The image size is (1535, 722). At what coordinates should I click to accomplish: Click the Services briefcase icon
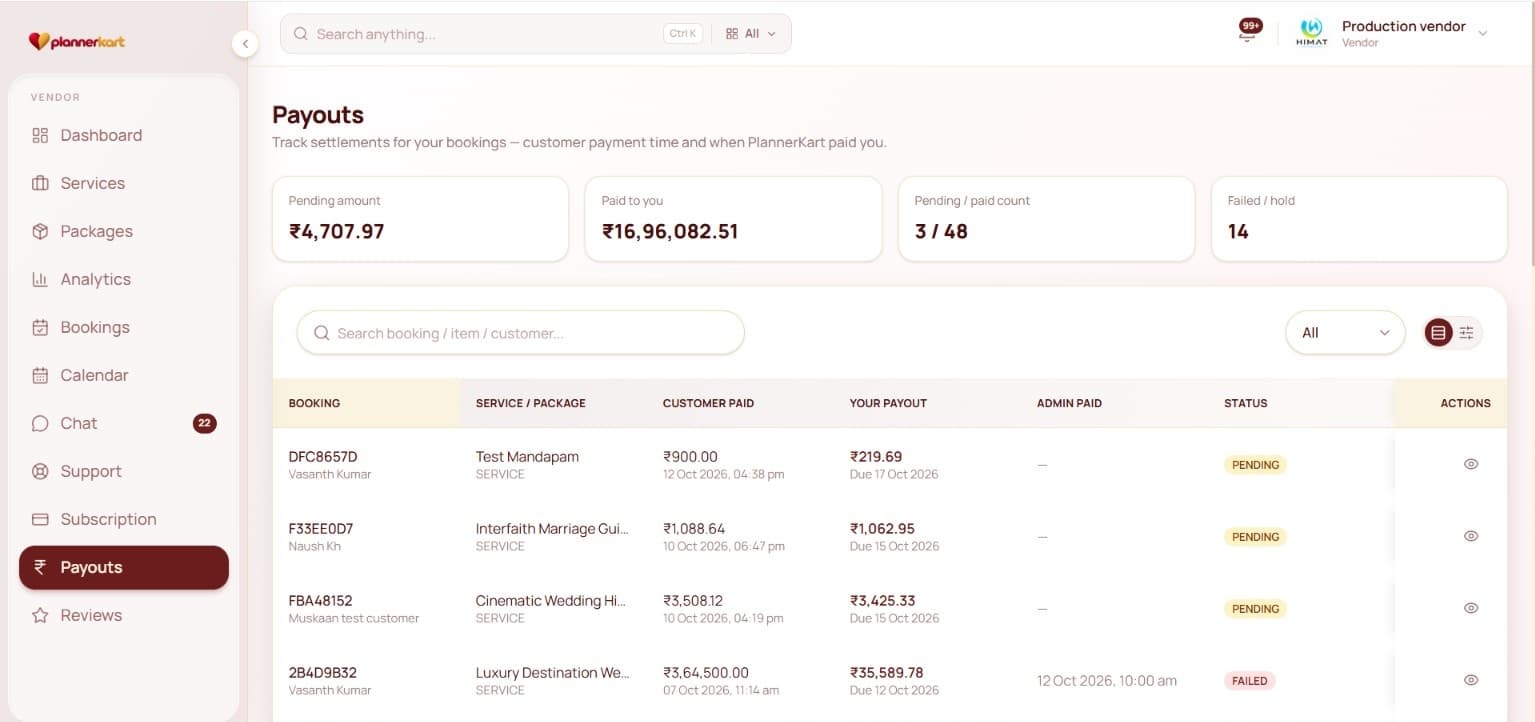(x=40, y=183)
